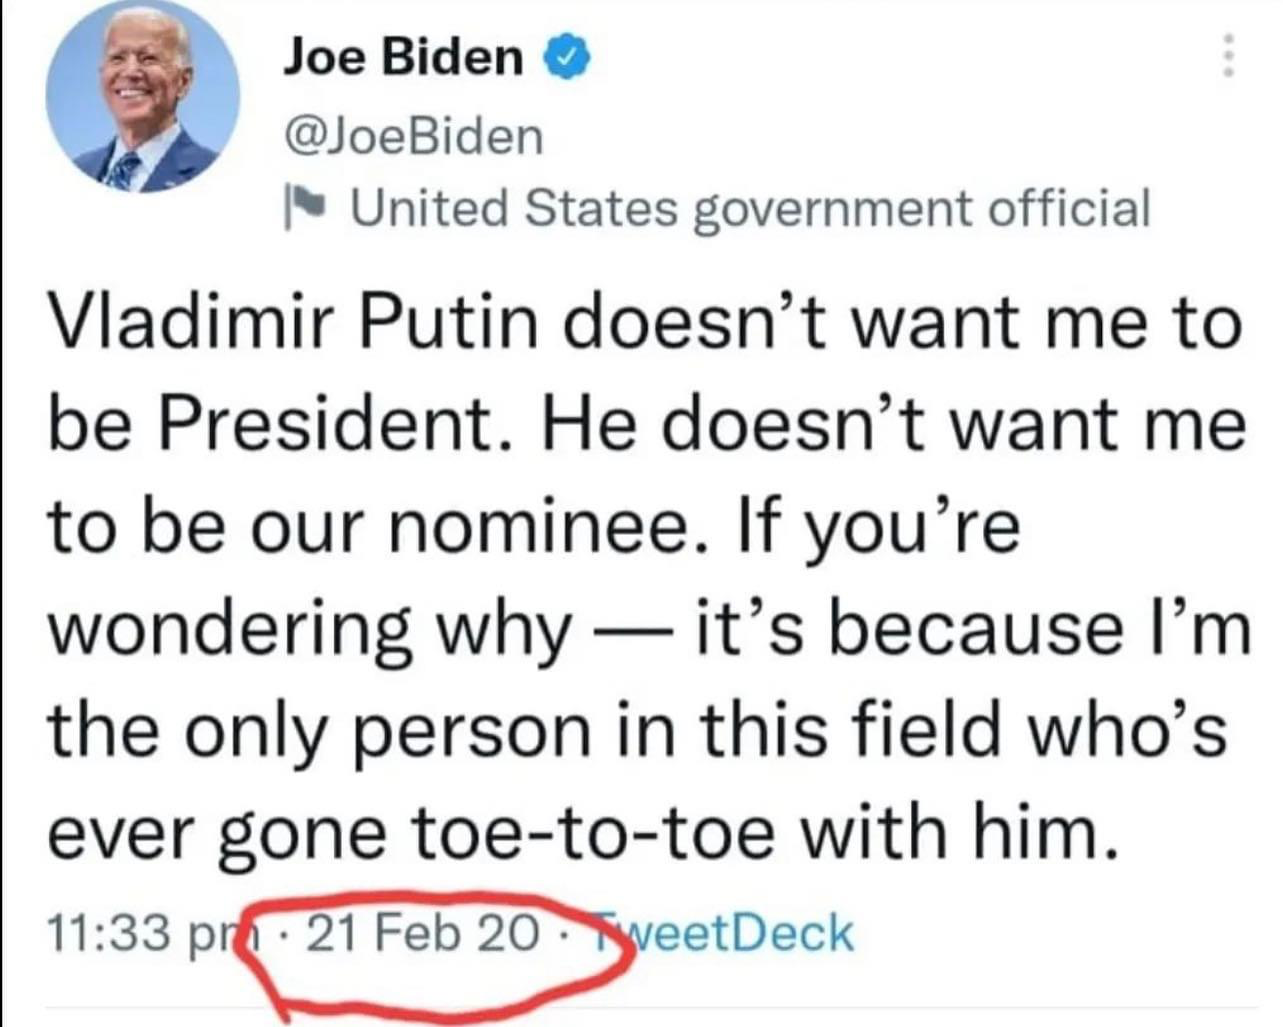This screenshot has width=1283, height=1027.
Task: Click the blue verified checkmark badge
Action: (x=567, y=58)
